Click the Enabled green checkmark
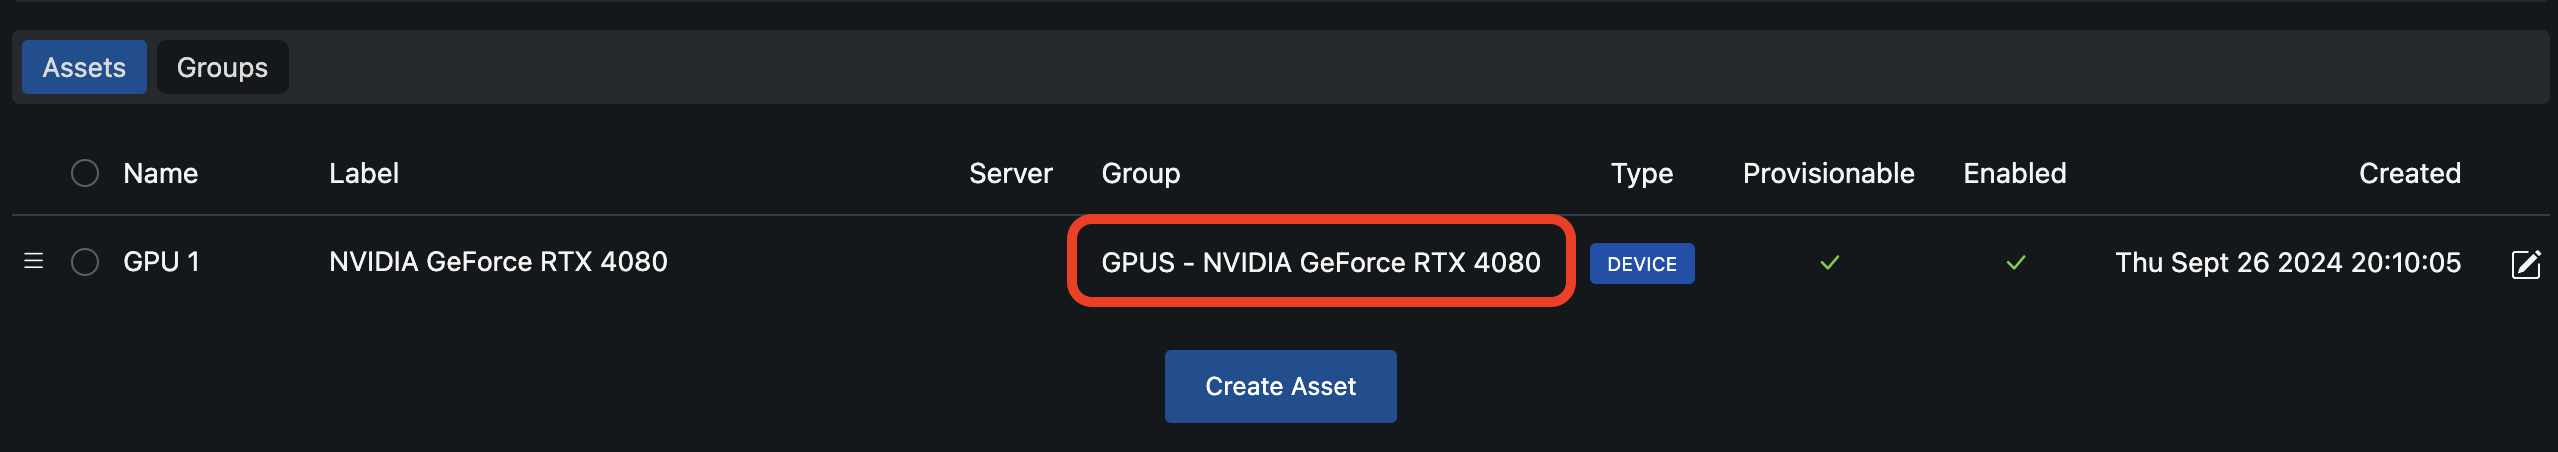2558x452 pixels. click(x=2015, y=262)
